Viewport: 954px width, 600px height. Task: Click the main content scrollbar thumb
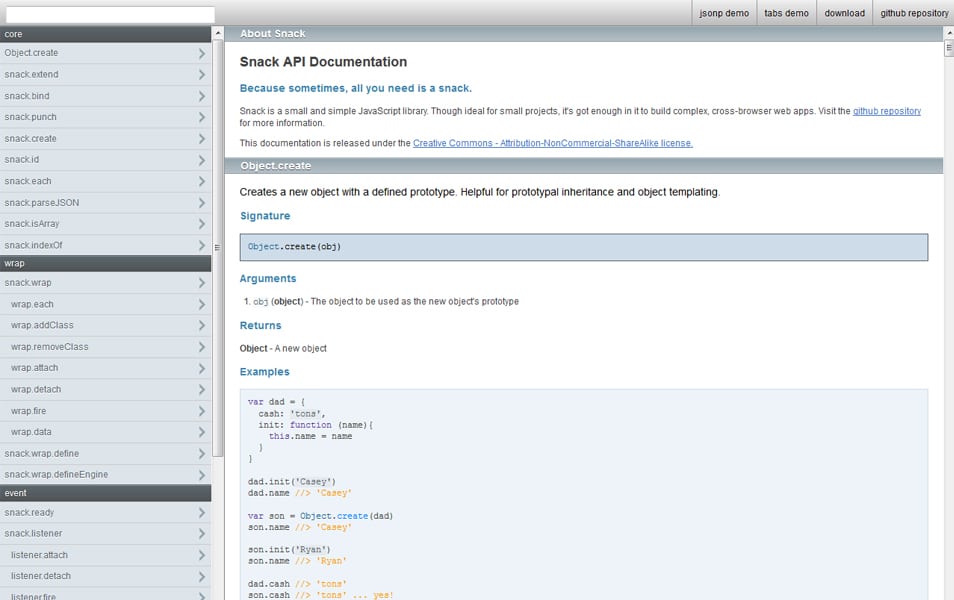(949, 48)
